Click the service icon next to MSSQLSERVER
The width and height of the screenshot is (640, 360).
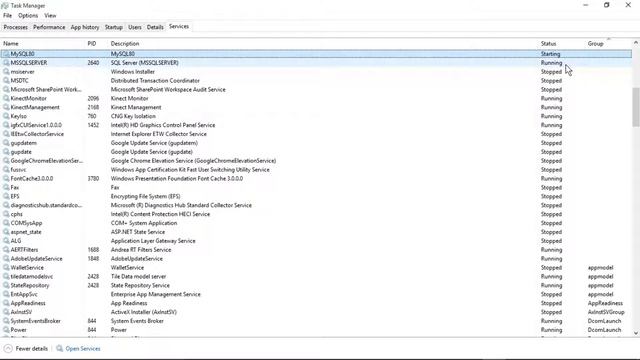pos(6,62)
